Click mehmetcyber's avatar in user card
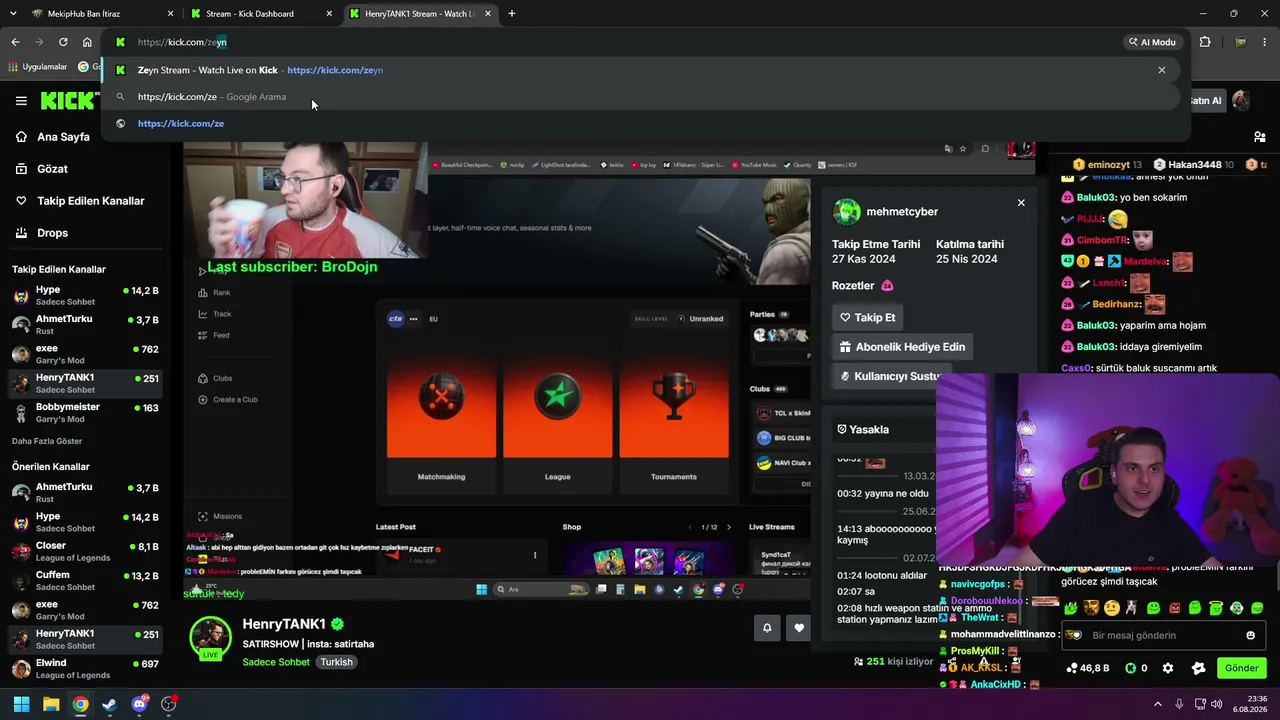This screenshot has height=720, width=1280. [847, 212]
